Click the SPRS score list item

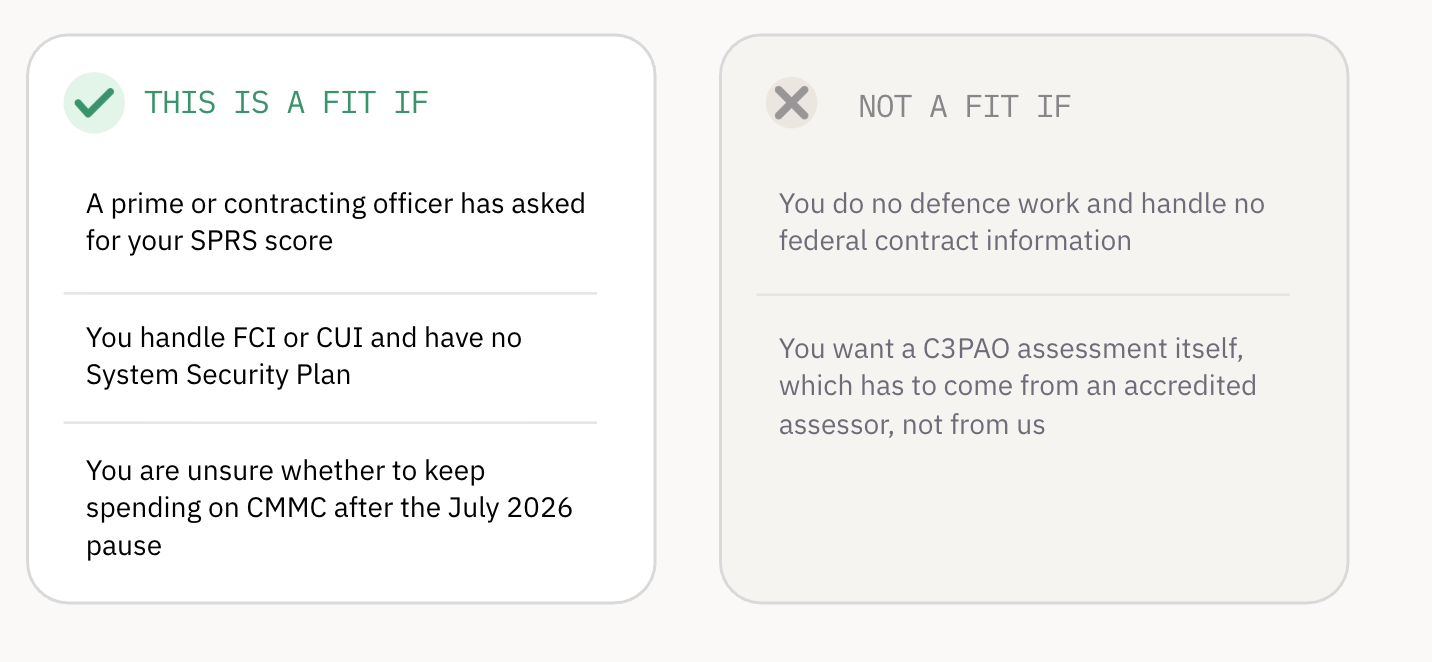[x=336, y=222]
